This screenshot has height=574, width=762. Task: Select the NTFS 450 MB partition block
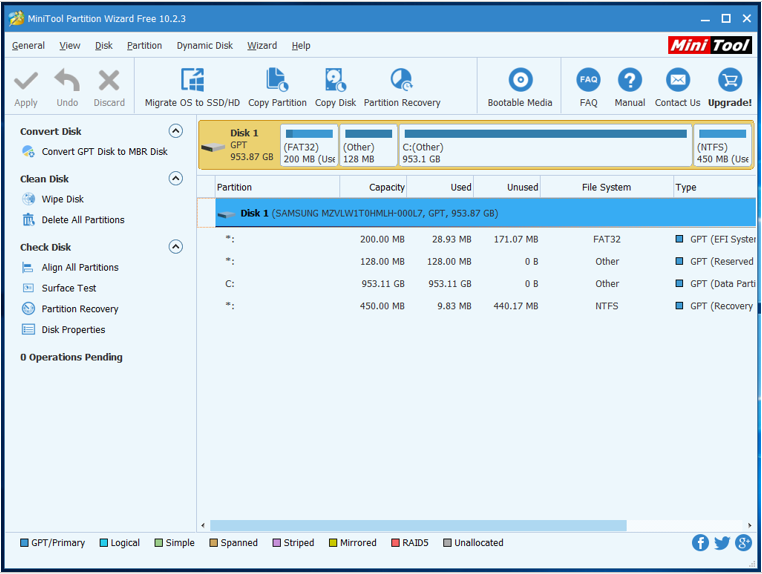723,145
